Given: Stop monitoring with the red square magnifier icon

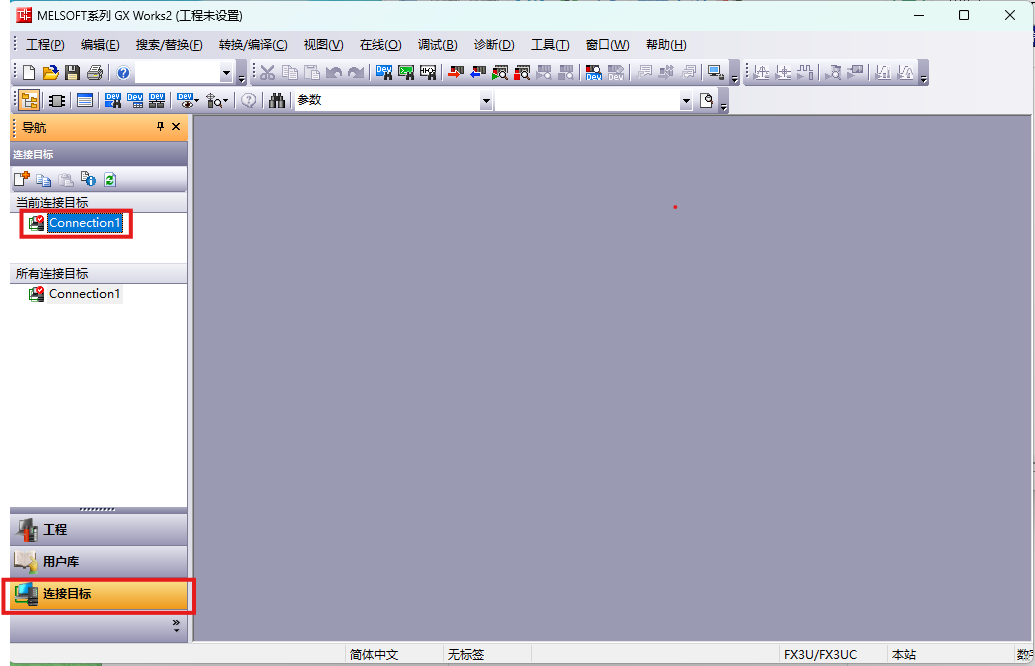Looking at the screenshot, I should coord(522,73).
